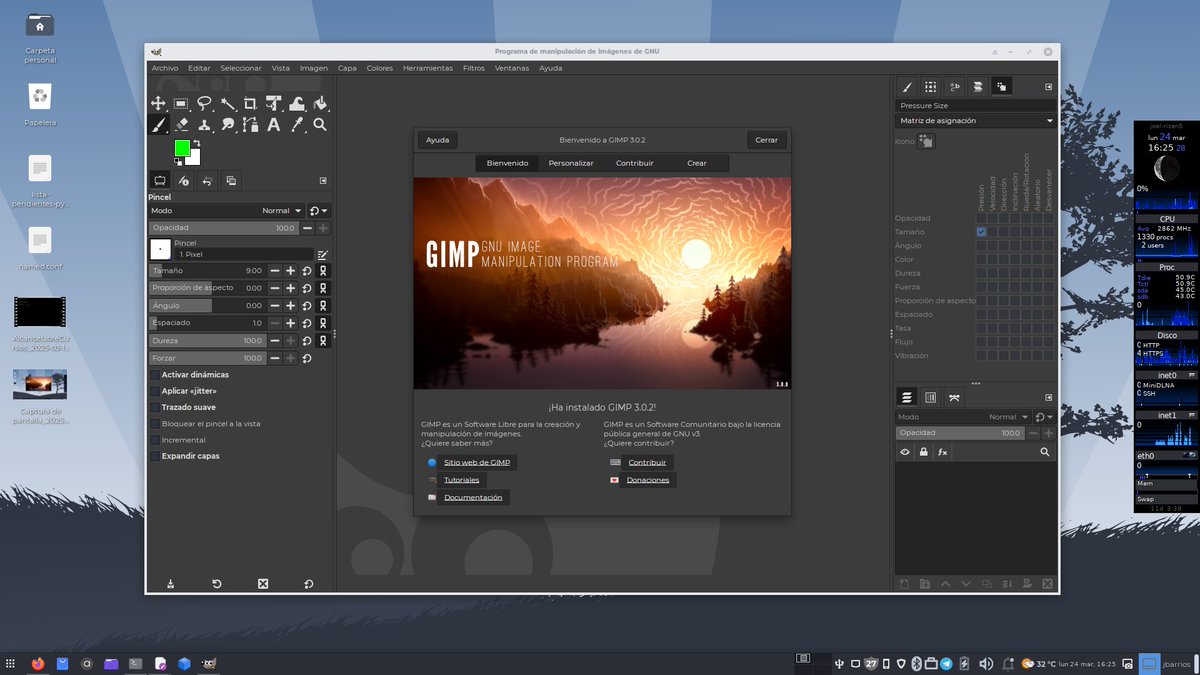
Task: Select the Unified Transform tool
Action: point(273,103)
